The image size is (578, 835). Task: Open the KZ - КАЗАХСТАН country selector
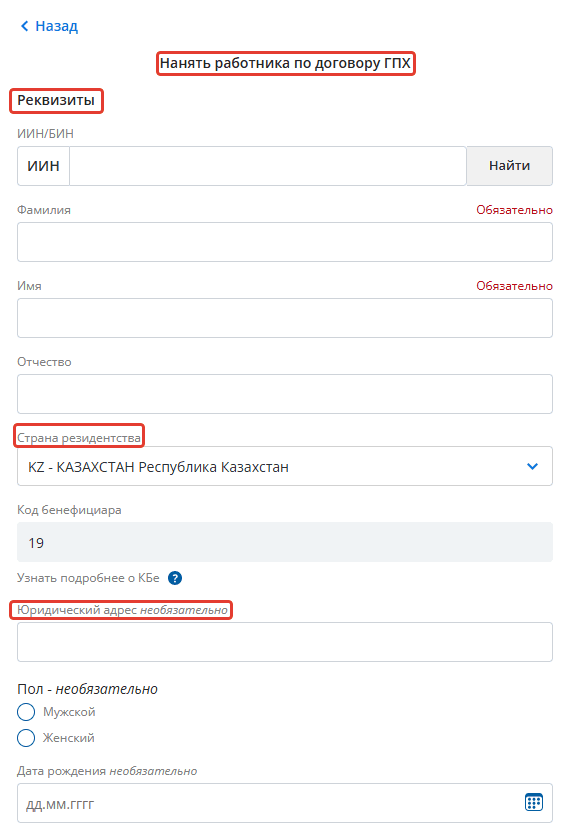[285, 466]
